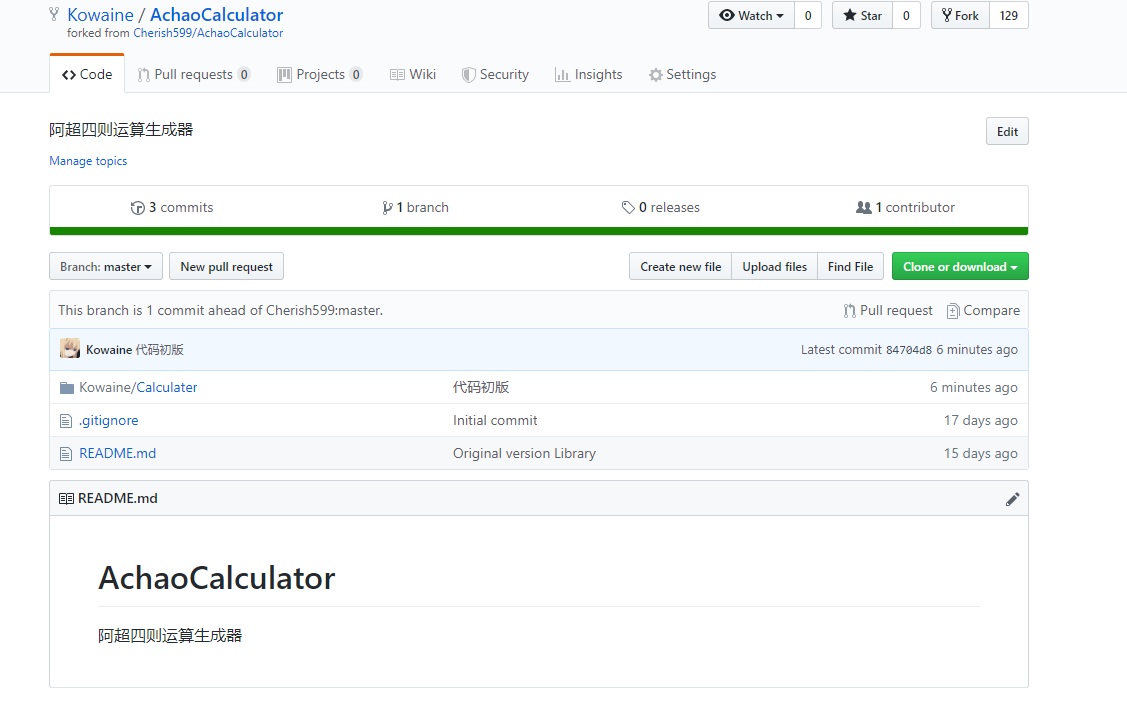Click the 15 days ago timestamp
The width and height of the screenshot is (1127, 721).
point(980,454)
